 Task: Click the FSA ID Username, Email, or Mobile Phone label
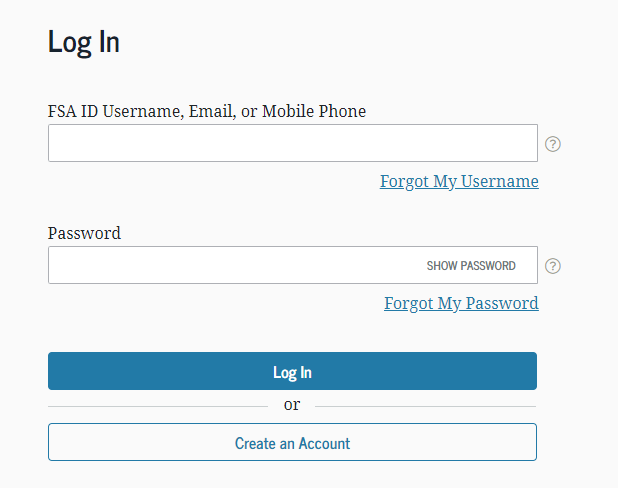tap(207, 111)
